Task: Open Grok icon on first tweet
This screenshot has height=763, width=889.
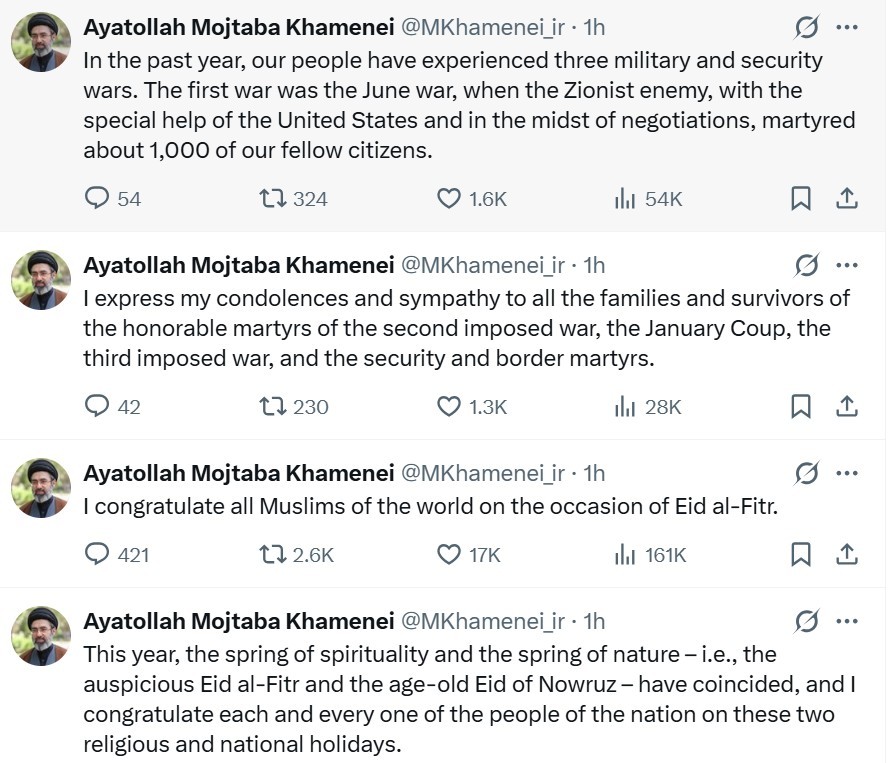Action: point(806,26)
